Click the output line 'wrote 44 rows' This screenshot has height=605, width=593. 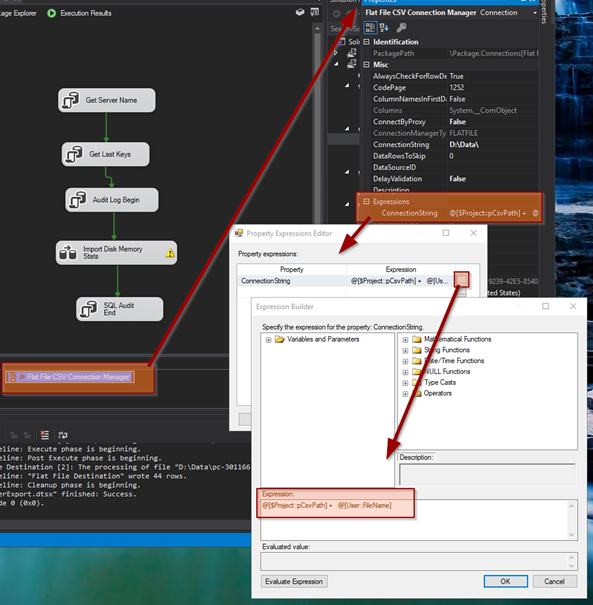pos(93,476)
